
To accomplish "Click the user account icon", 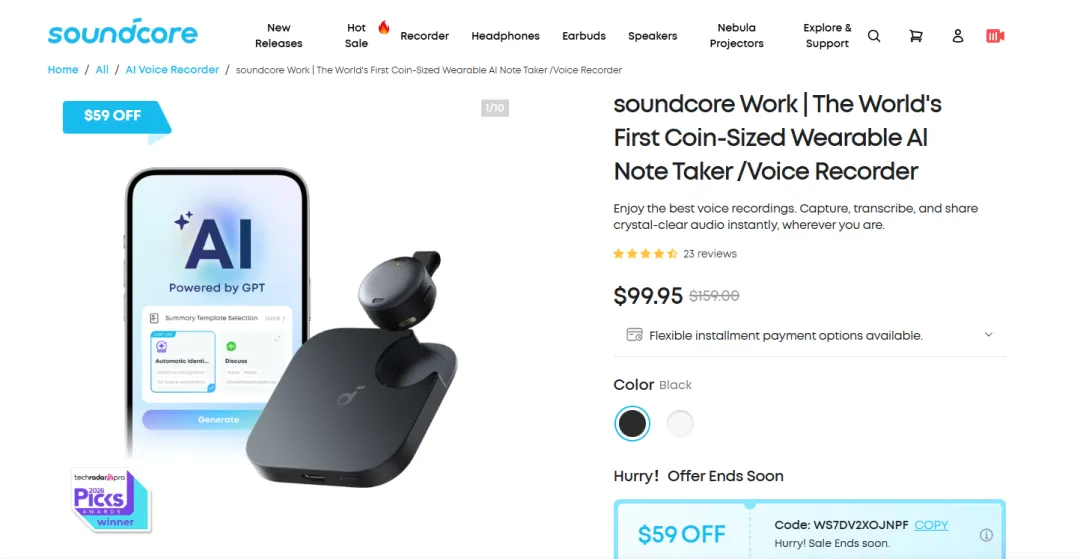I will click(957, 36).
